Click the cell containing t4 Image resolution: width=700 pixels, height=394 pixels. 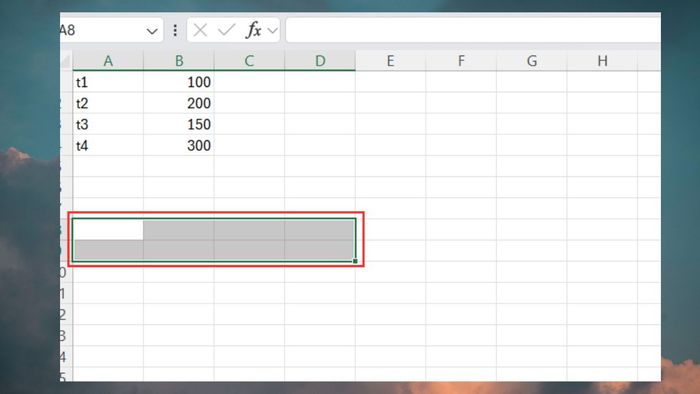108,145
